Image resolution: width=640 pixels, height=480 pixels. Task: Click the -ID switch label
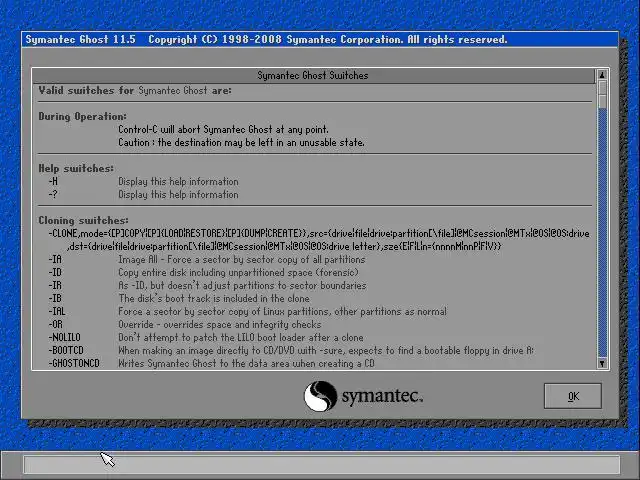click(55, 273)
